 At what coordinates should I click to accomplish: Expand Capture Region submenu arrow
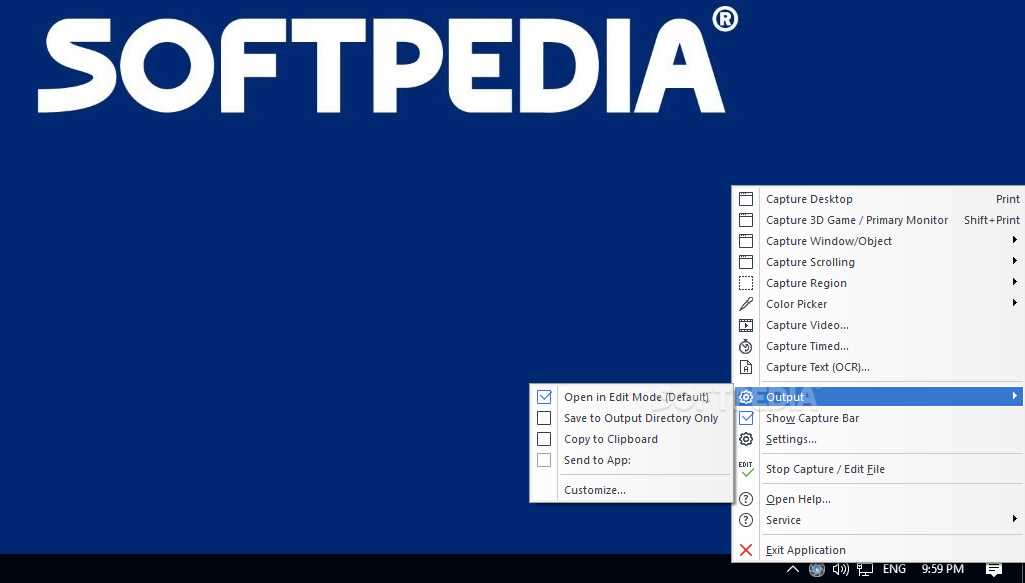1015,282
